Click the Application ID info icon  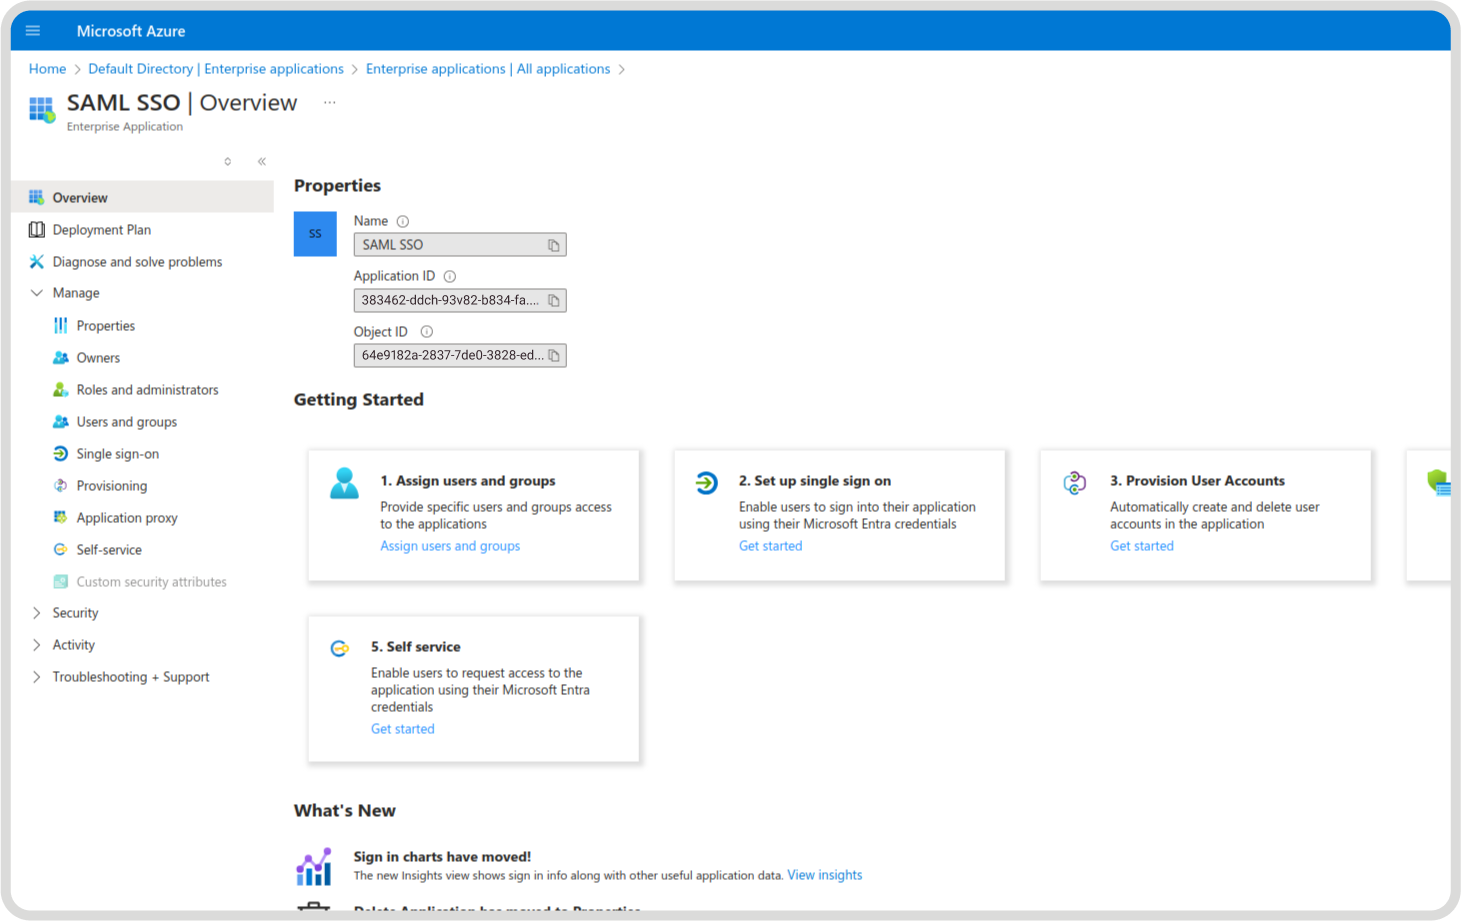[450, 276]
